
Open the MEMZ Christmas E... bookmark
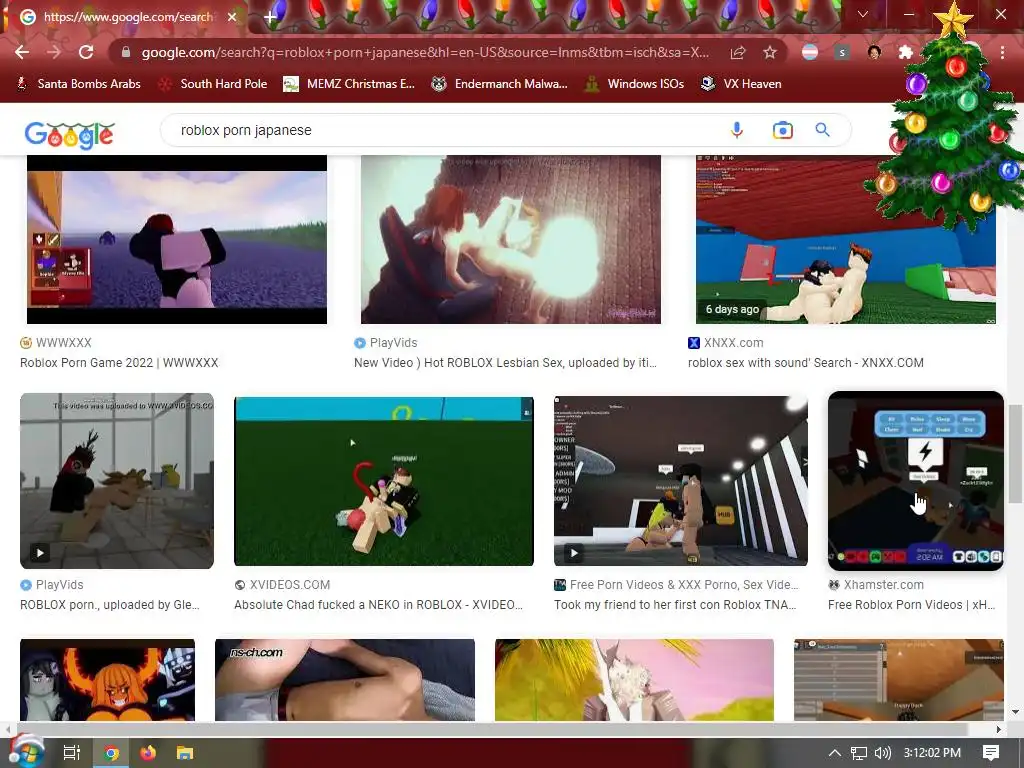click(x=349, y=84)
